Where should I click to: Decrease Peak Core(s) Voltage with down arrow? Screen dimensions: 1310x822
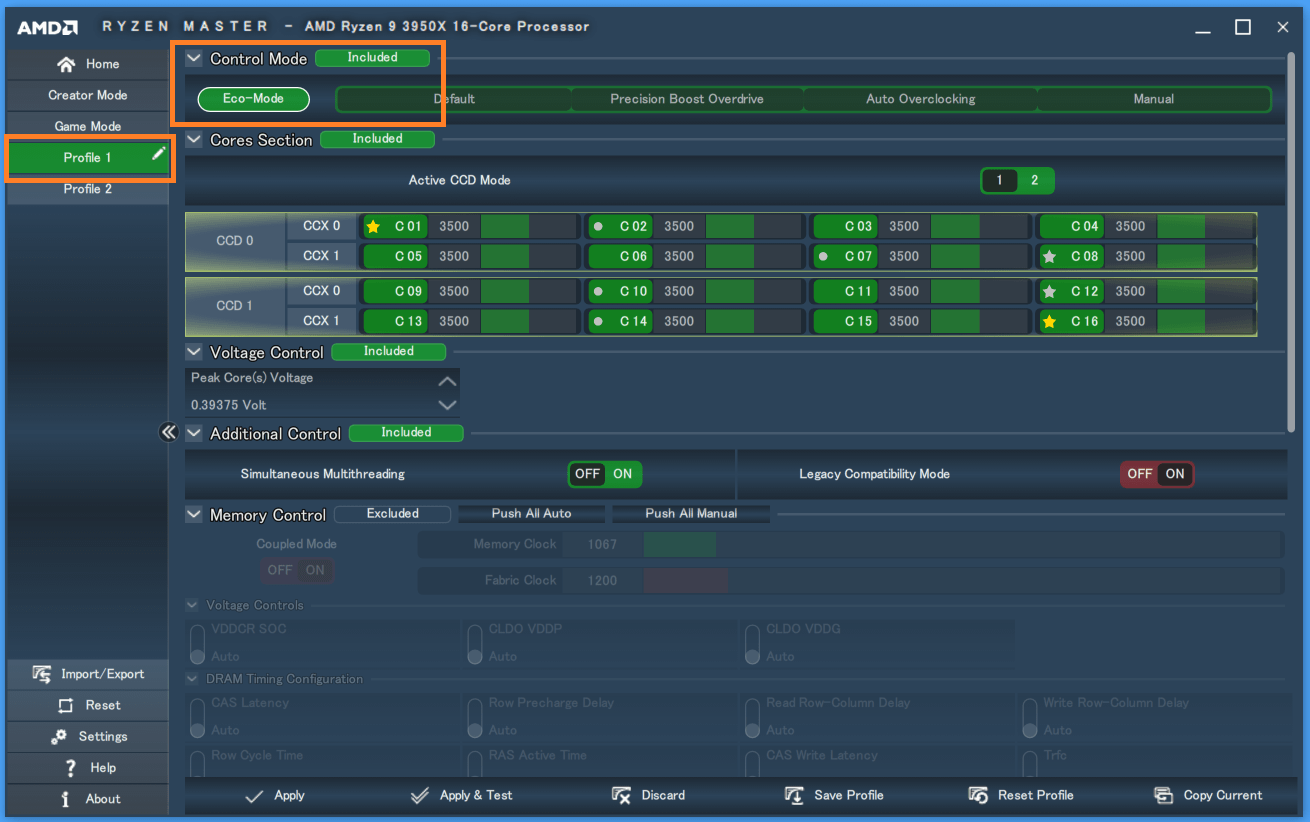coord(448,405)
